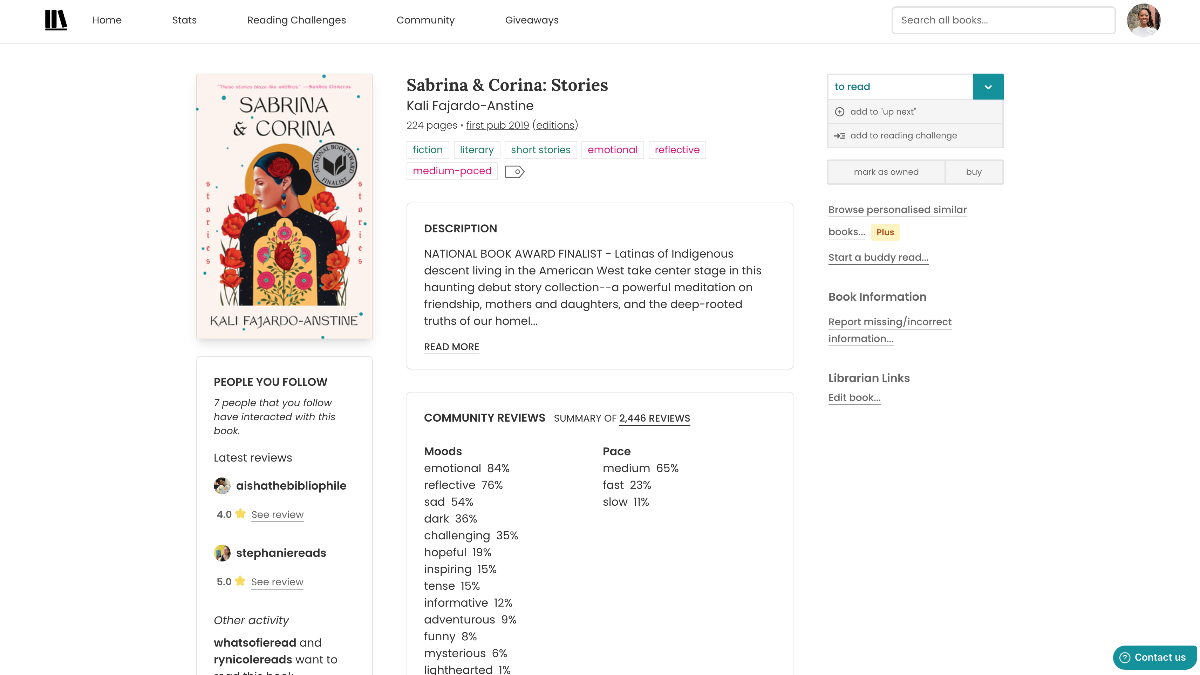The height and width of the screenshot is (675, 1200).
Task: Click the 'fast 23%' pace entry
Action: pyautogui.click(x=627, y=485)
